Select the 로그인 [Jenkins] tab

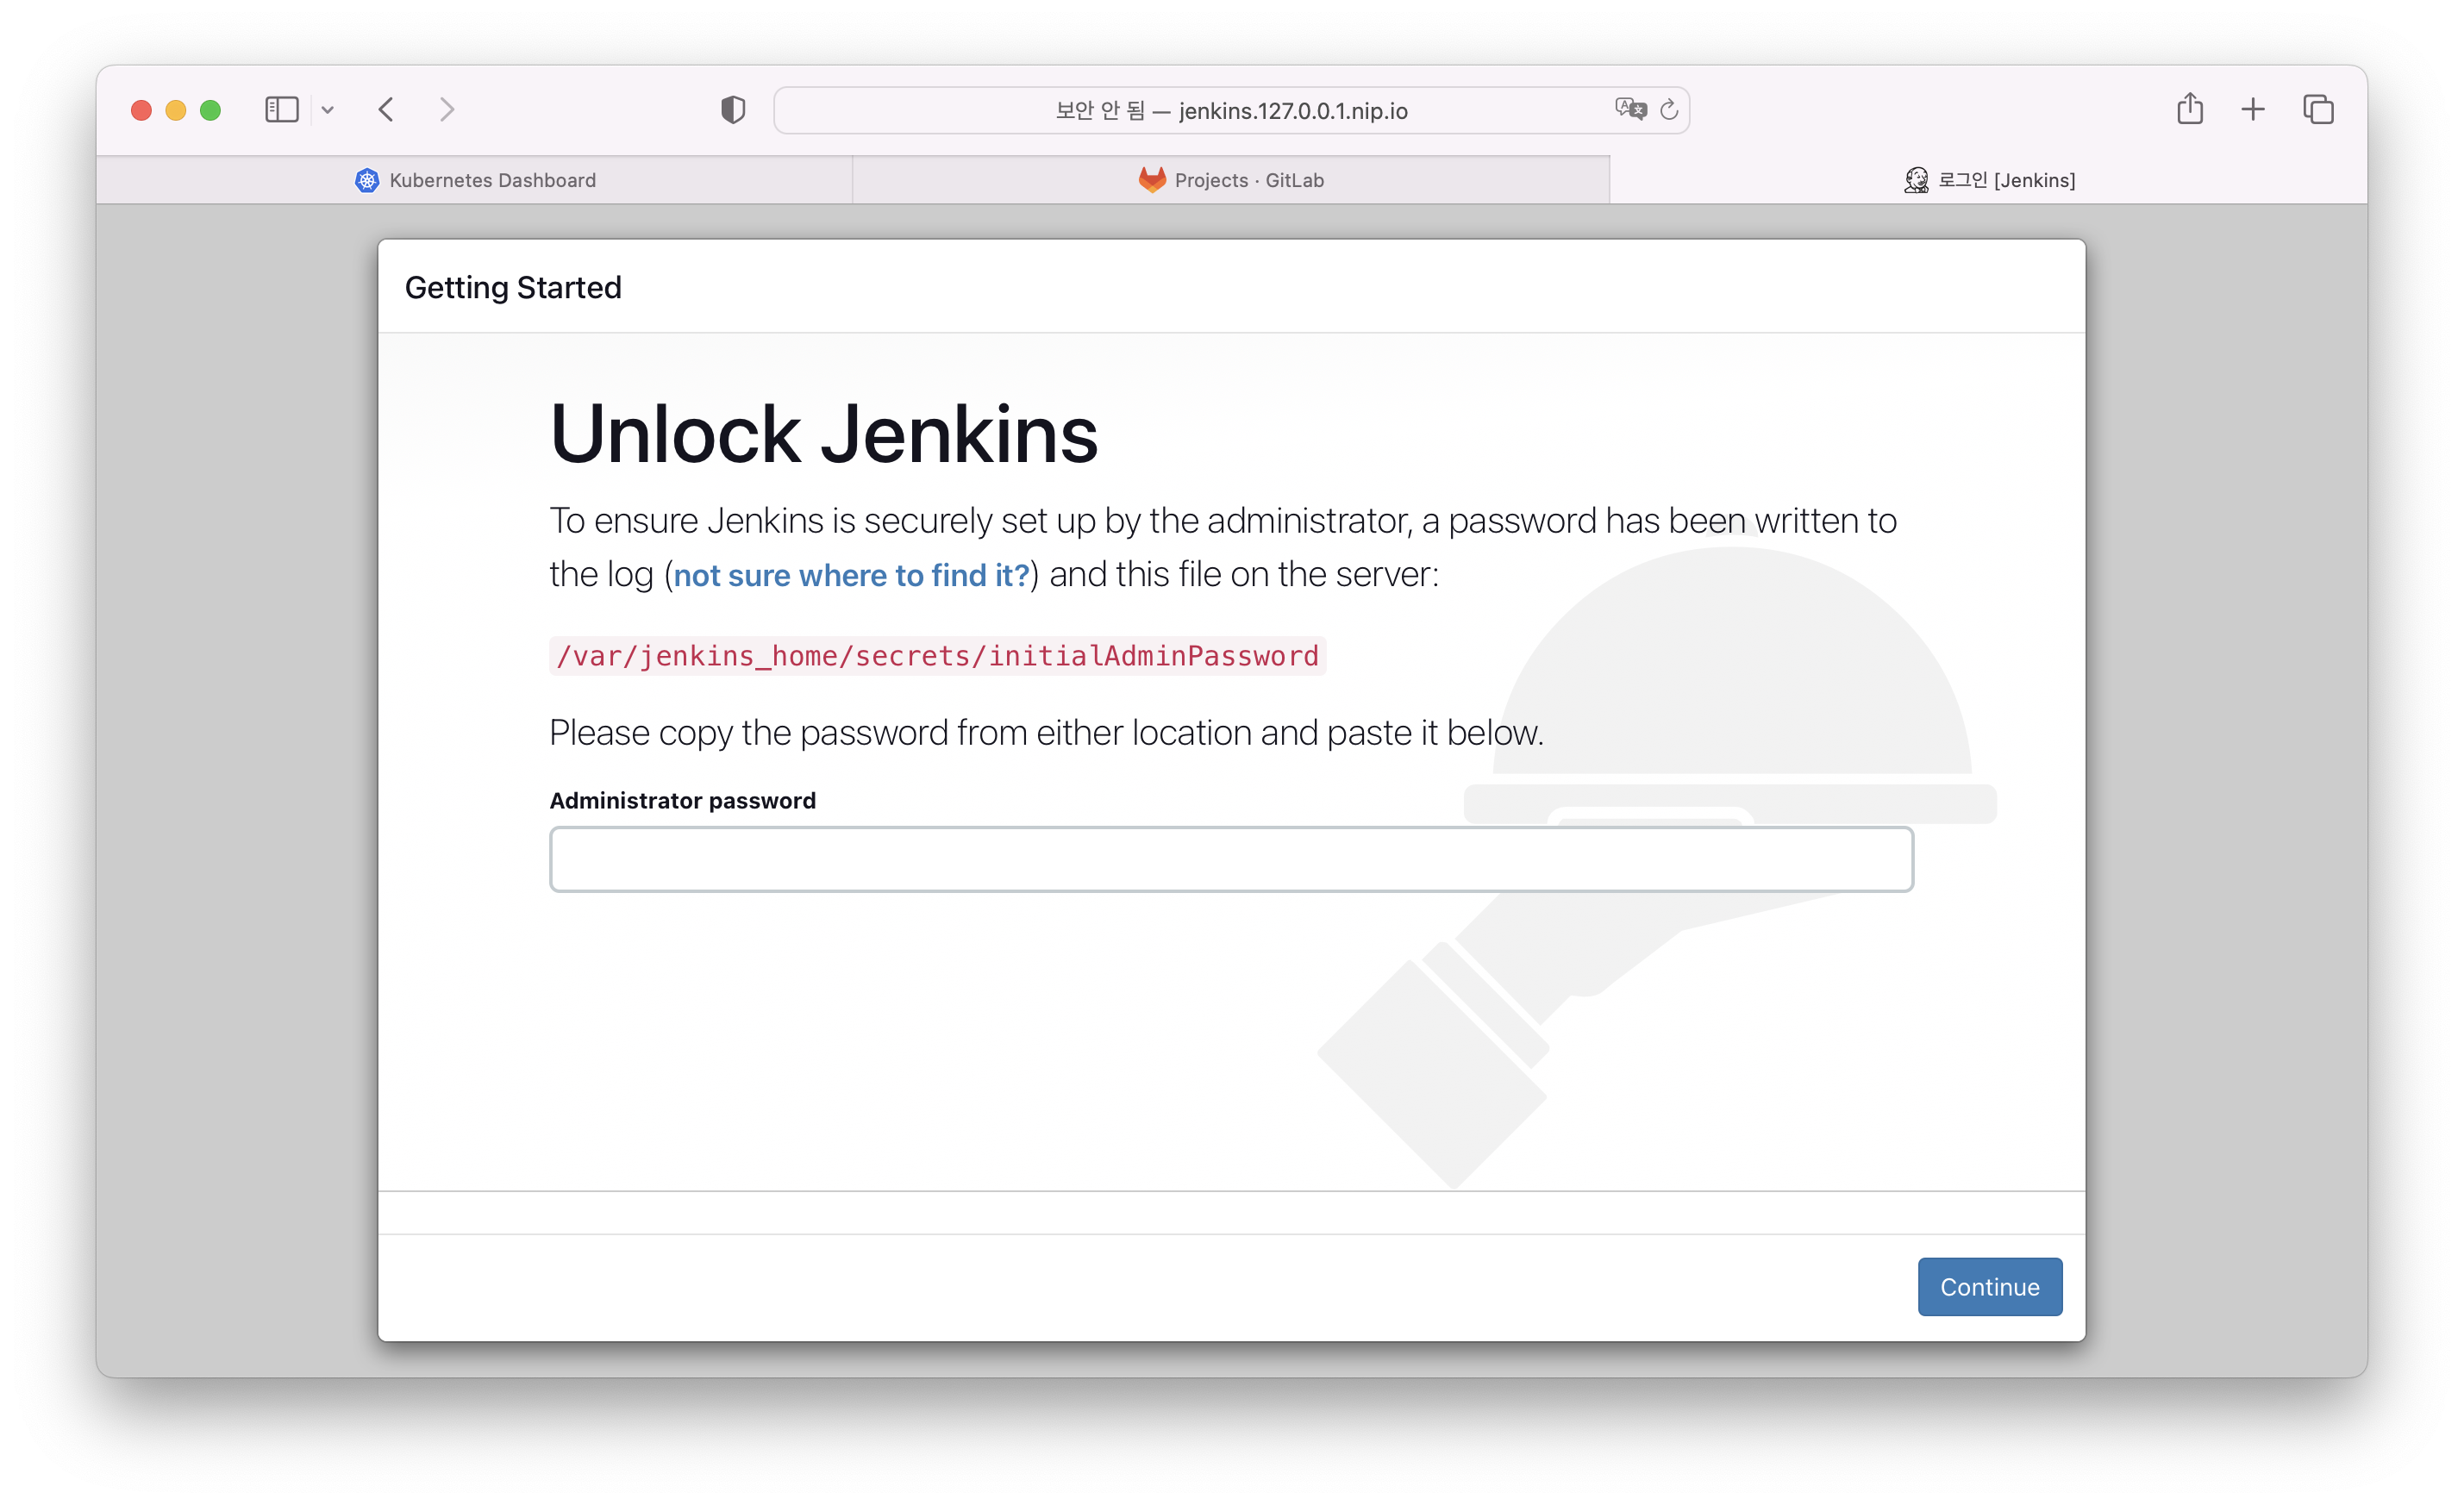pyautogui.click(x=1988, y=180)
